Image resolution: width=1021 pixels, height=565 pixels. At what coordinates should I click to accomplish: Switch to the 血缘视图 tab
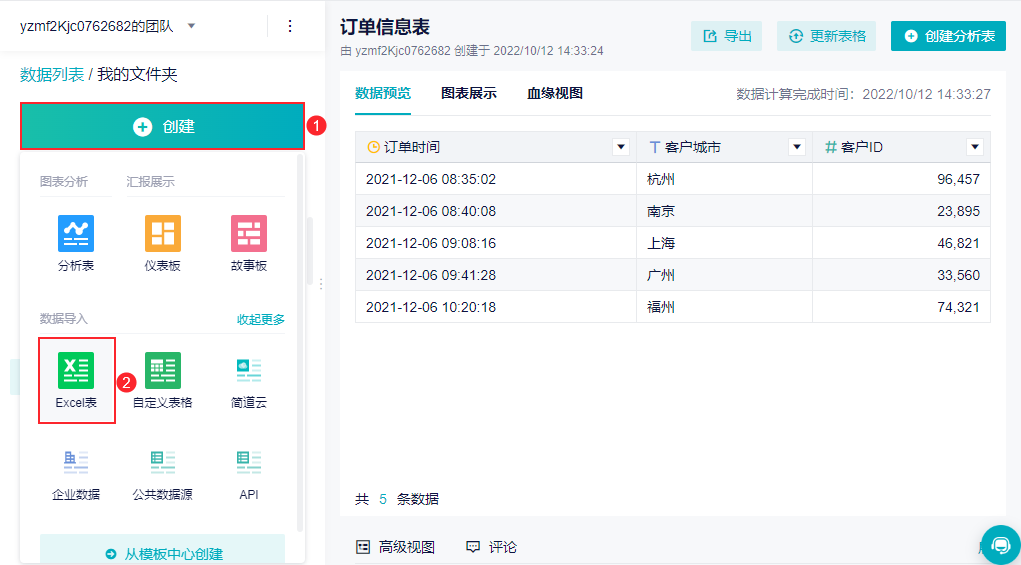[555, 94]
